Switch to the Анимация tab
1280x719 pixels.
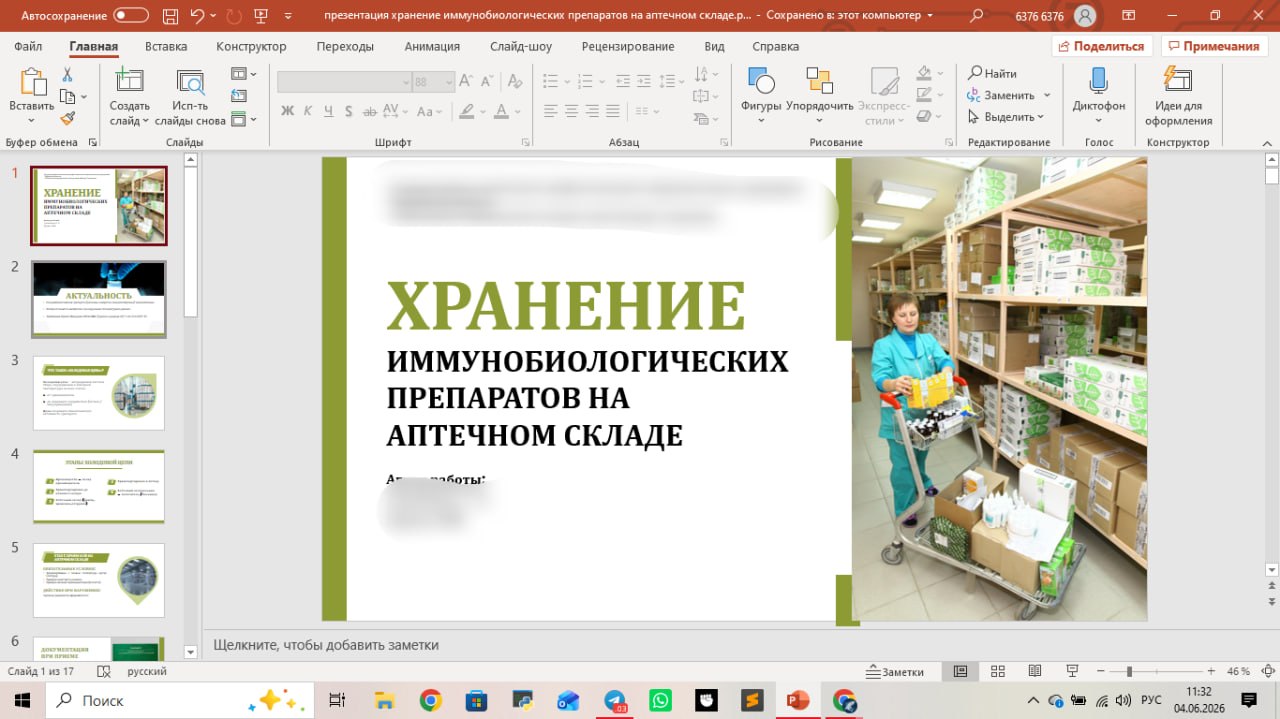tap(432, 47)
